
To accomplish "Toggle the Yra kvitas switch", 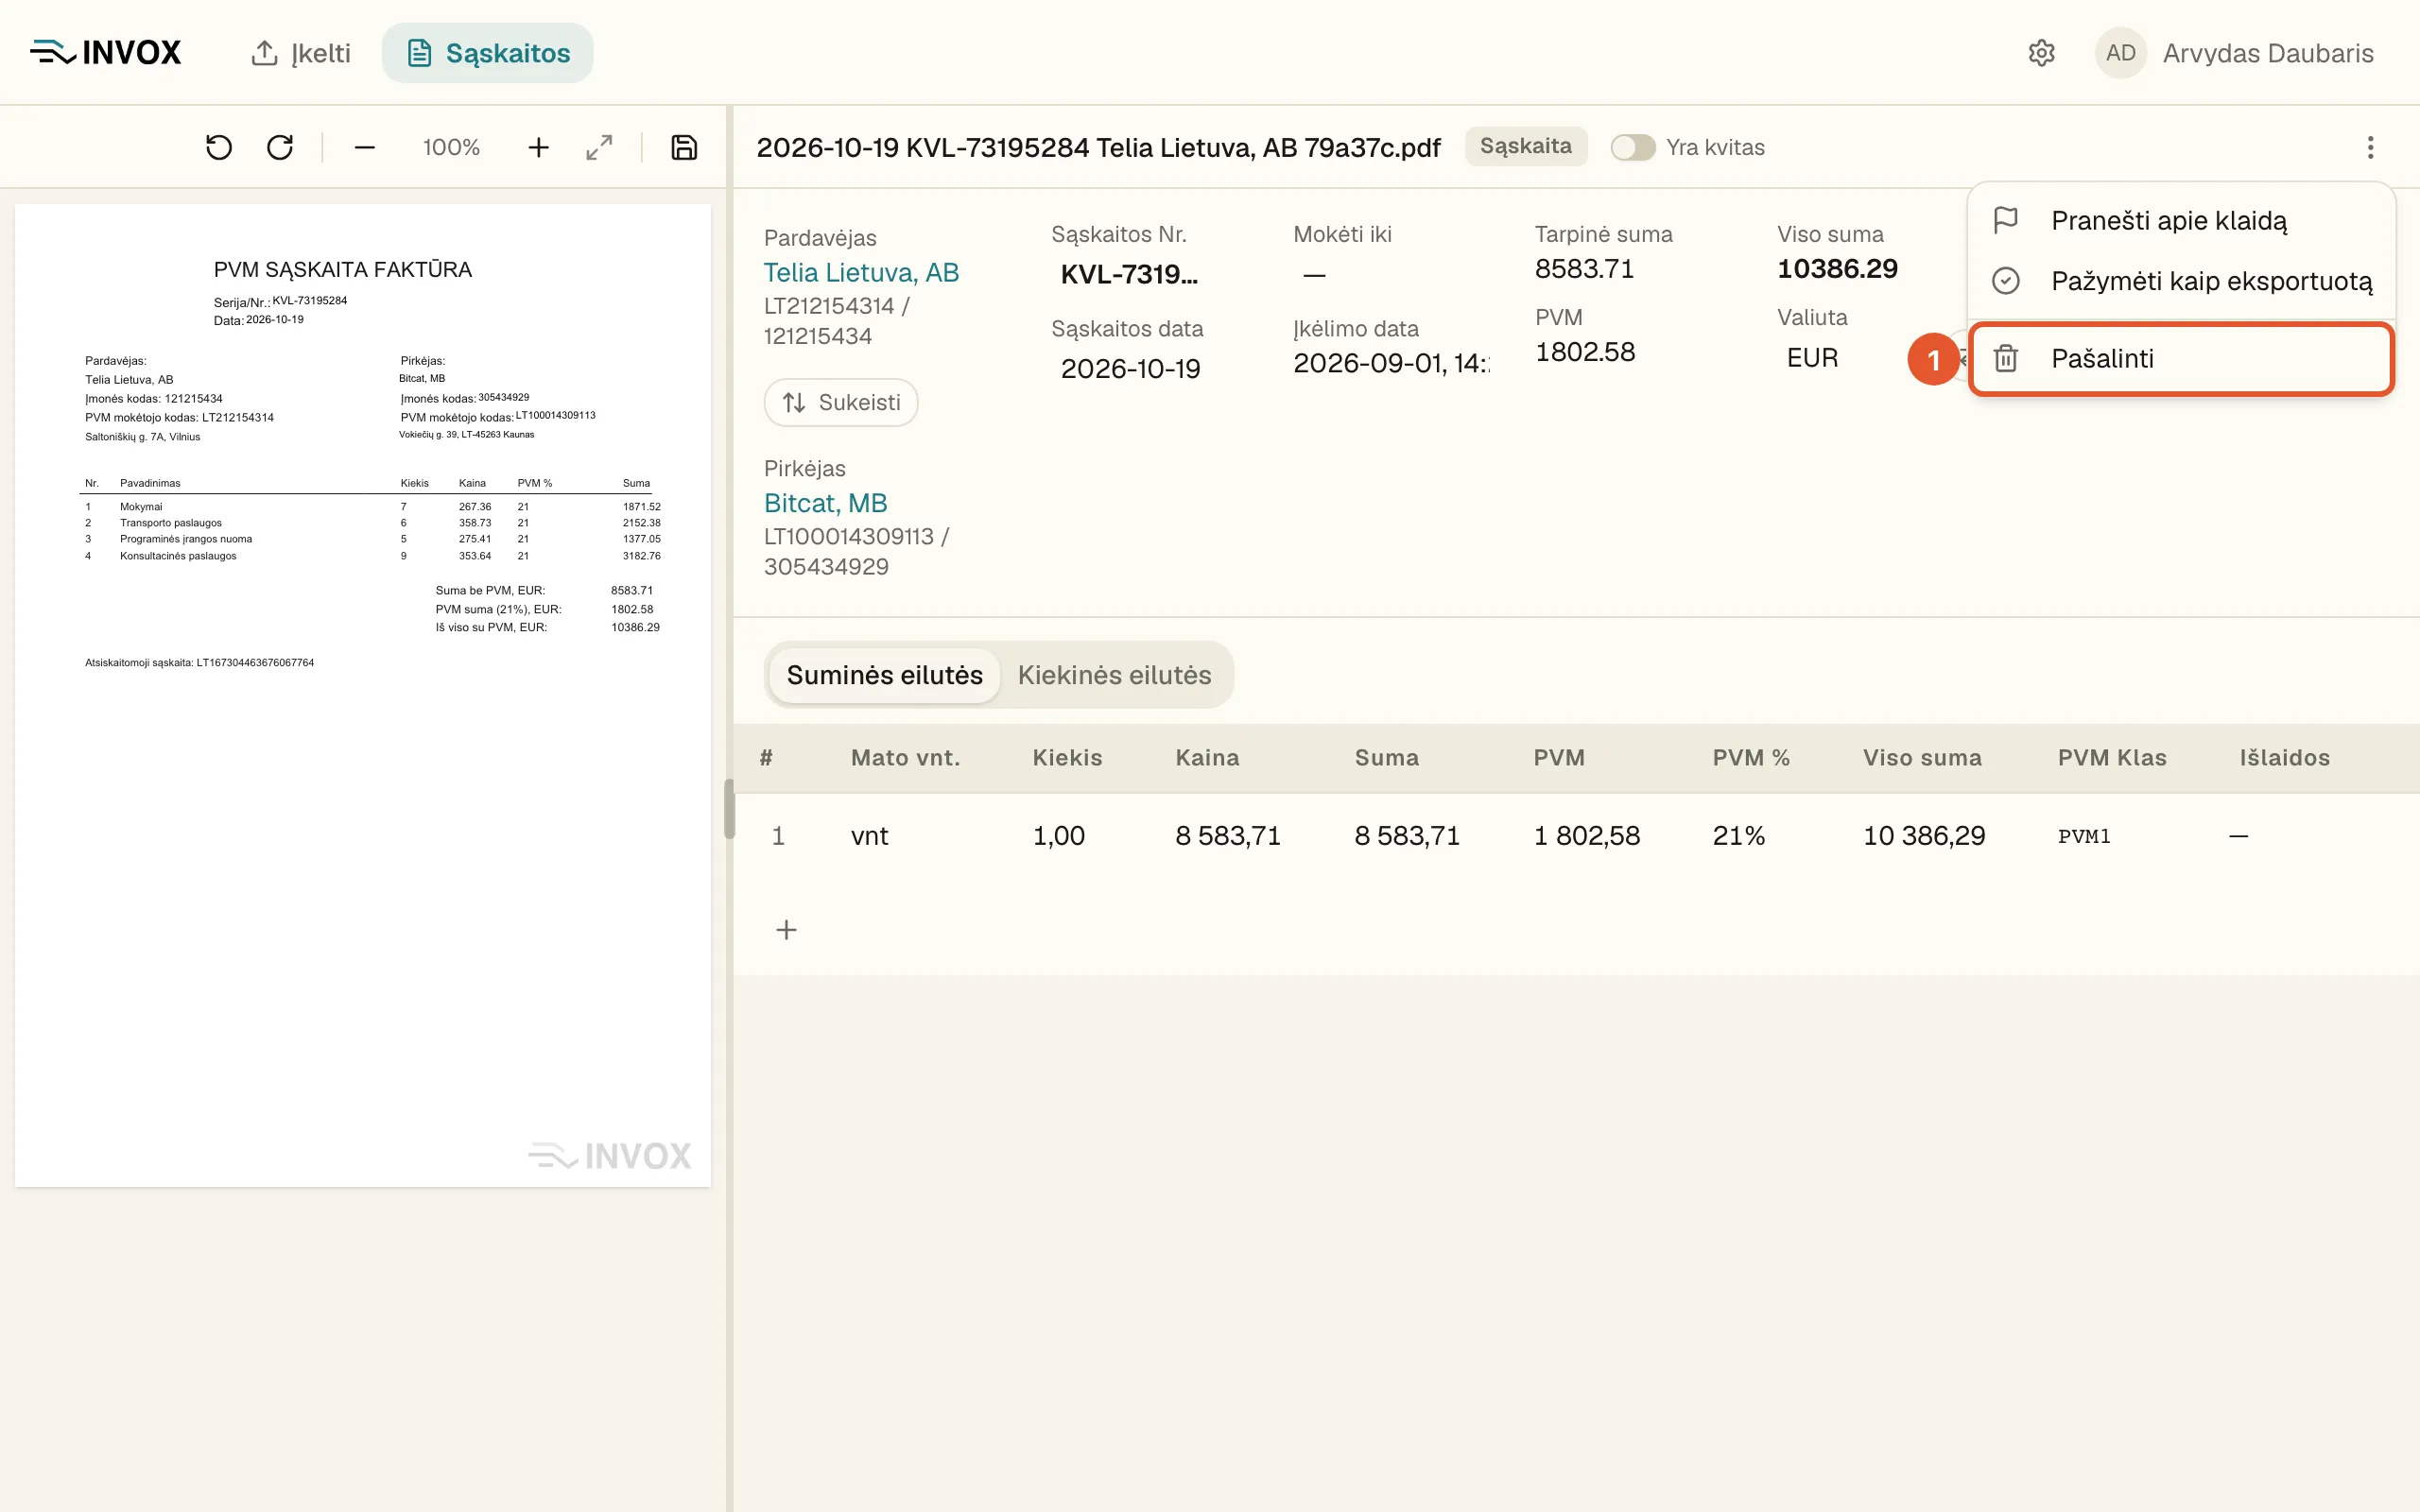I will click(x=1632, y=148).
